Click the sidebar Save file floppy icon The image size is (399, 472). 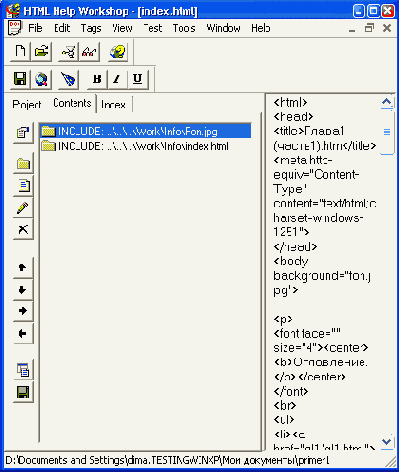(23, 392)
